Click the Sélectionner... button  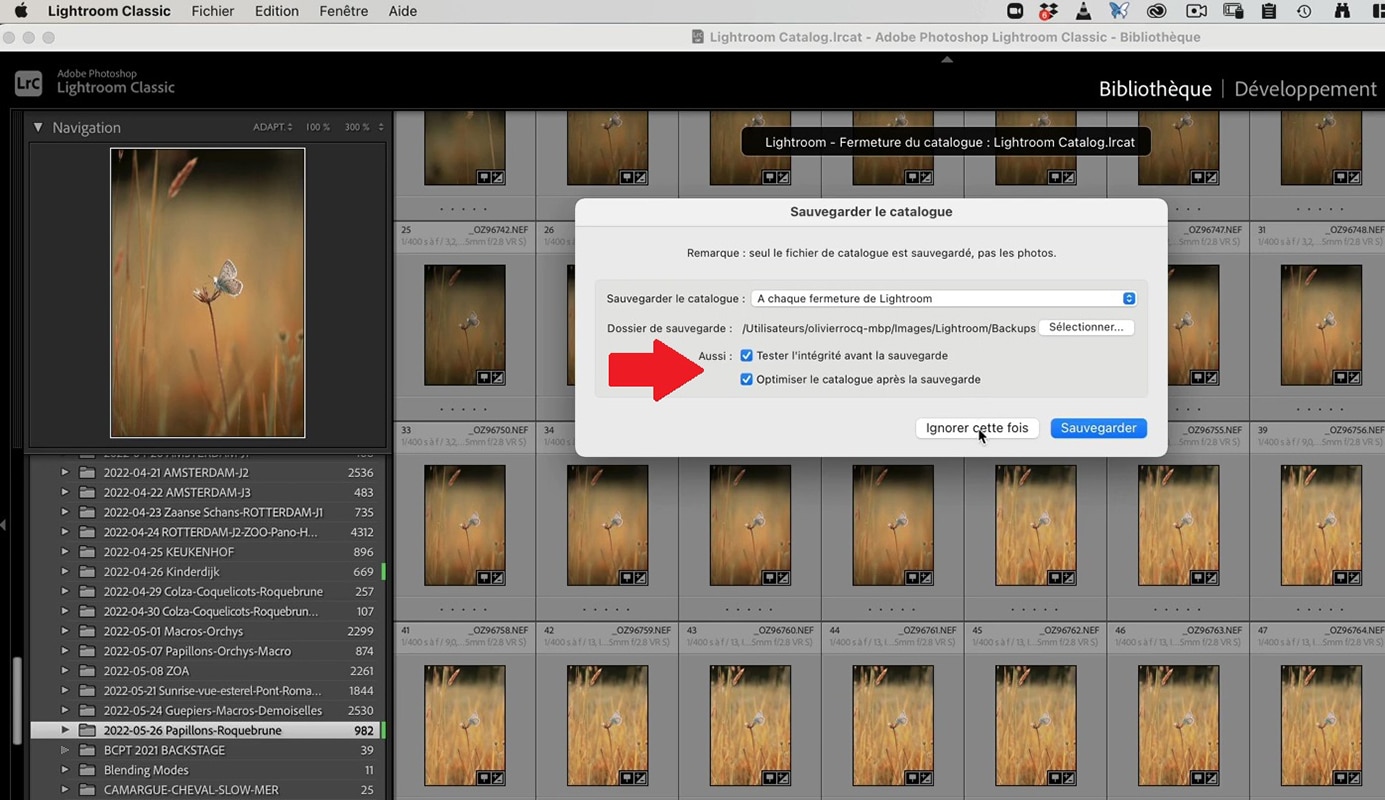coord(1086,327)
